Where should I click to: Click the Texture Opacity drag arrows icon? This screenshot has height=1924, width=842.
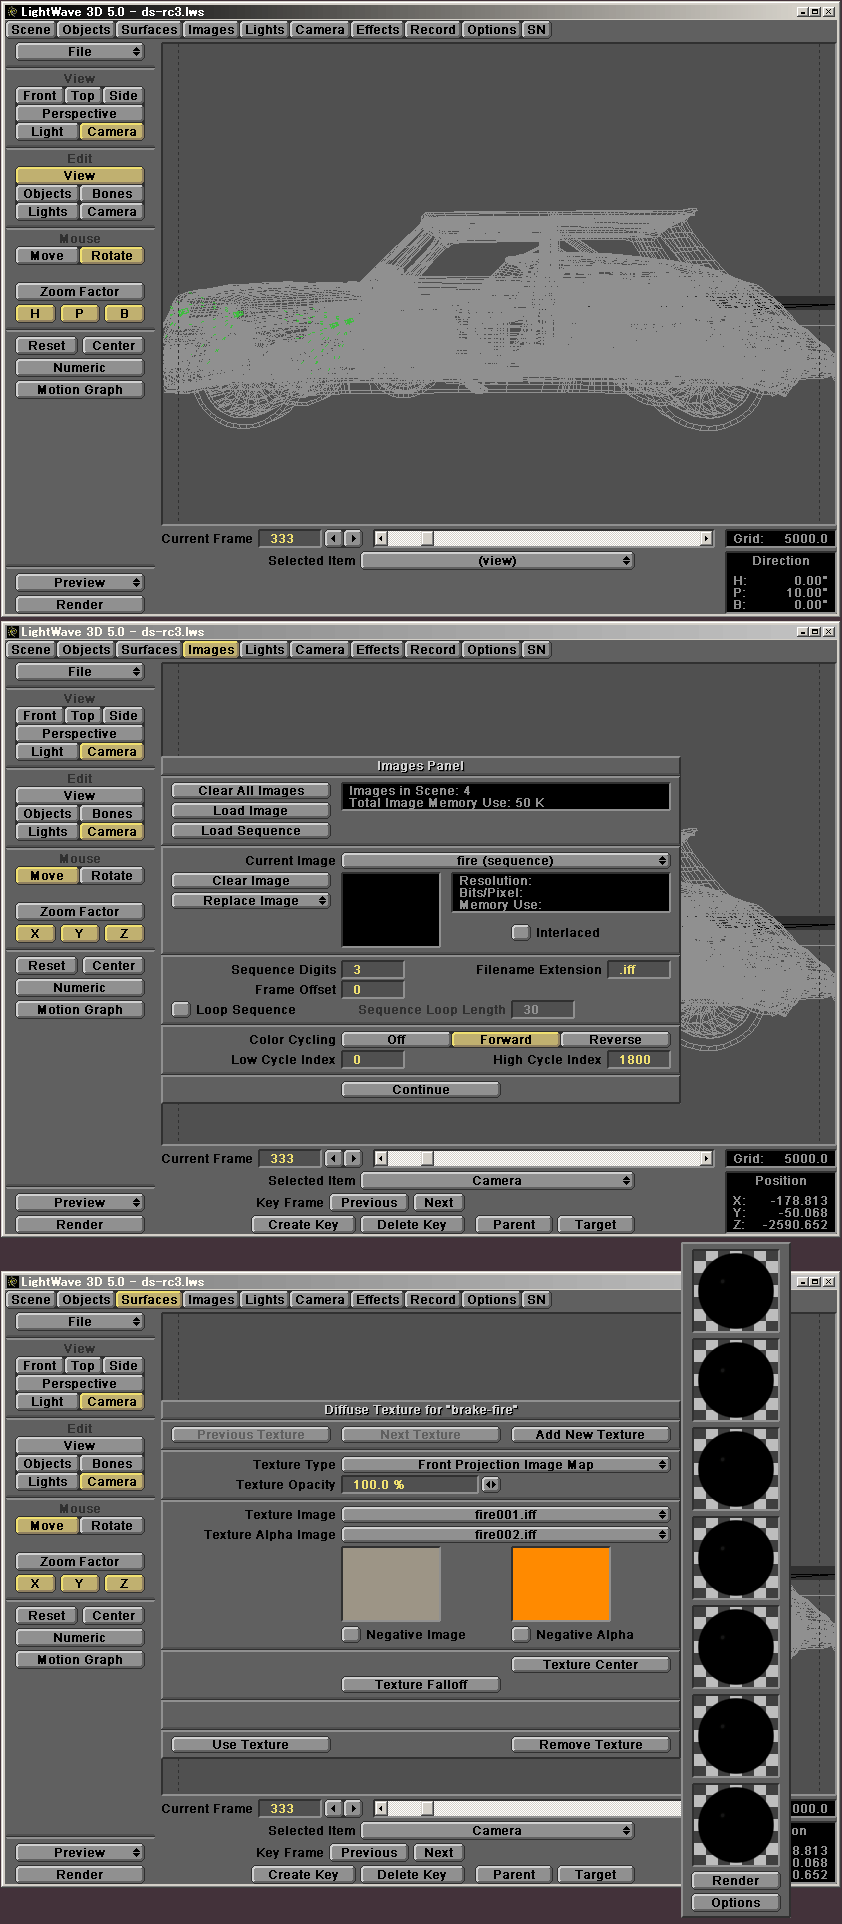490,1484
